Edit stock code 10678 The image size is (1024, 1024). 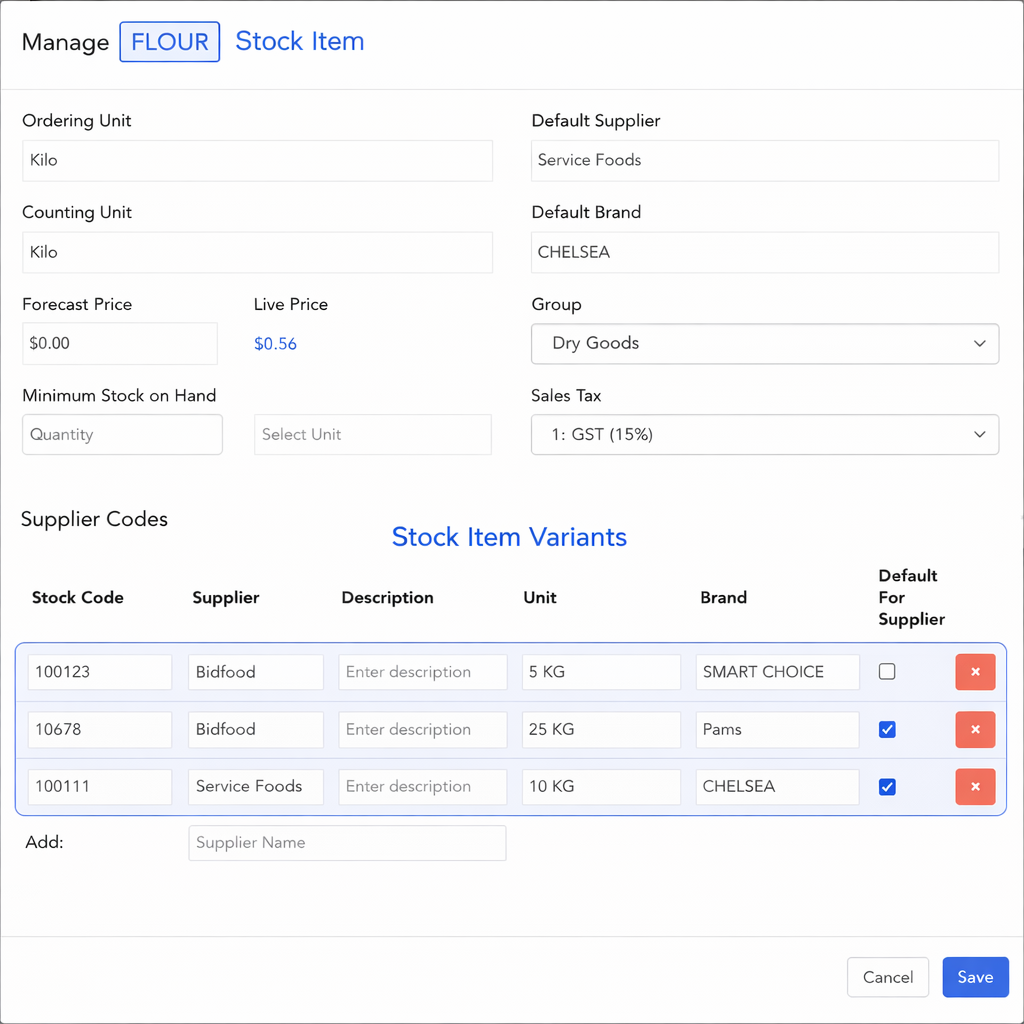point(99,729)
